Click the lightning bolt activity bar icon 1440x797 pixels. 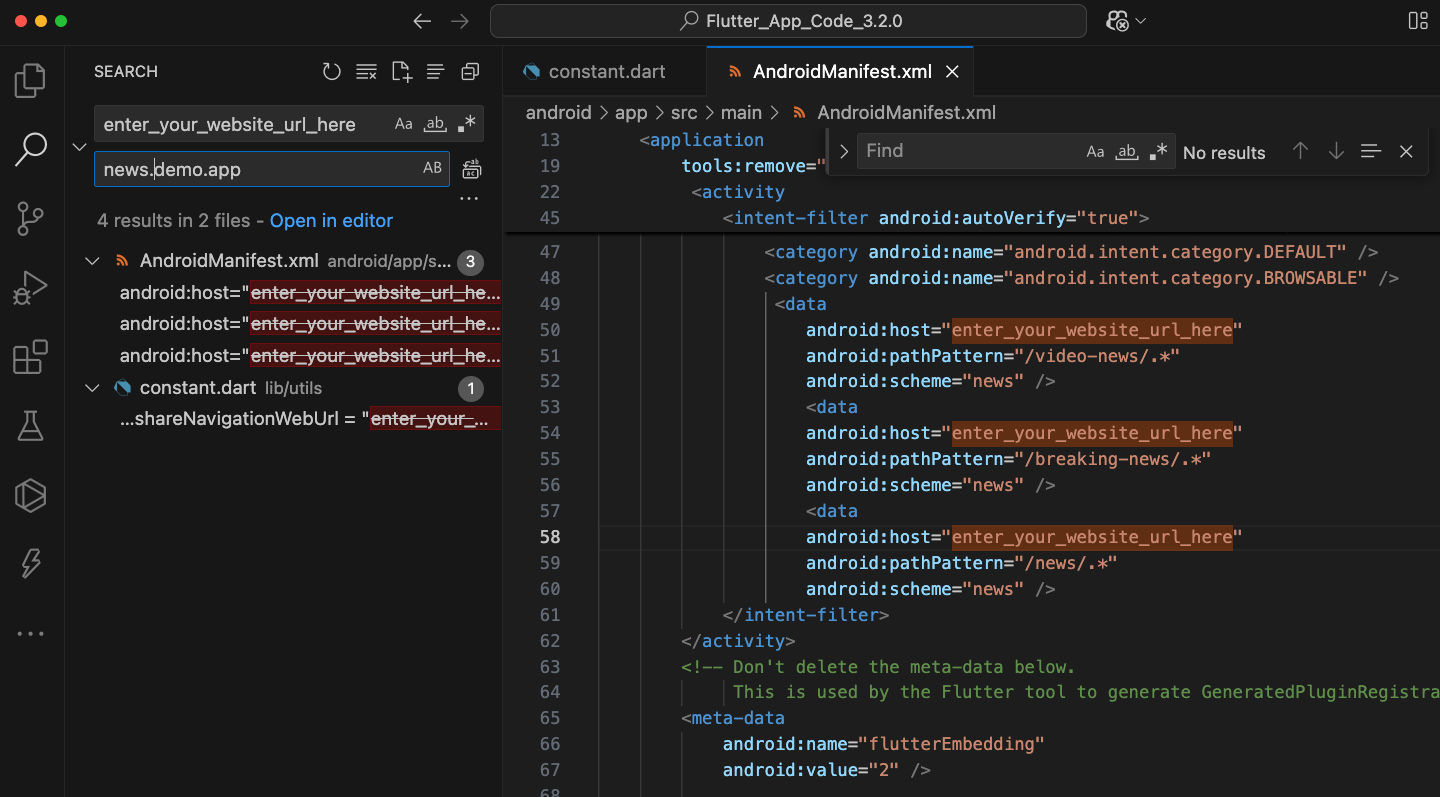(x=31, y=564)
